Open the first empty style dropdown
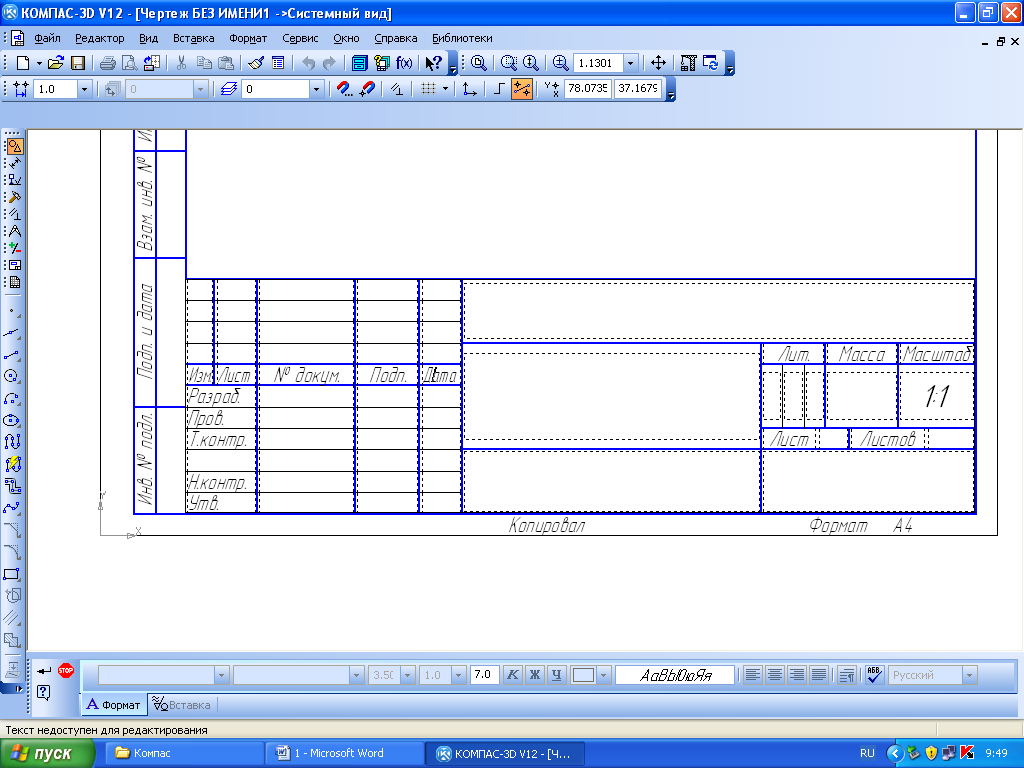This screenshot has height=768, width=1024. click(x=221, y=675)
